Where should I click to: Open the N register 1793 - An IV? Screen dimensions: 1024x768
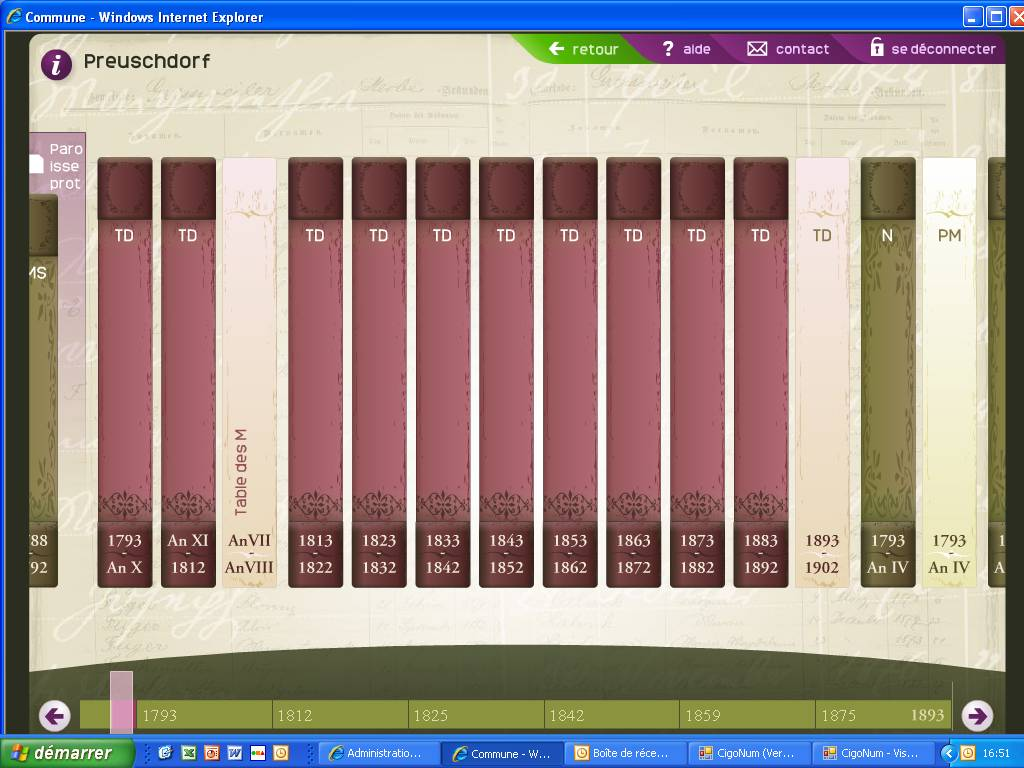tap(887, 372)
